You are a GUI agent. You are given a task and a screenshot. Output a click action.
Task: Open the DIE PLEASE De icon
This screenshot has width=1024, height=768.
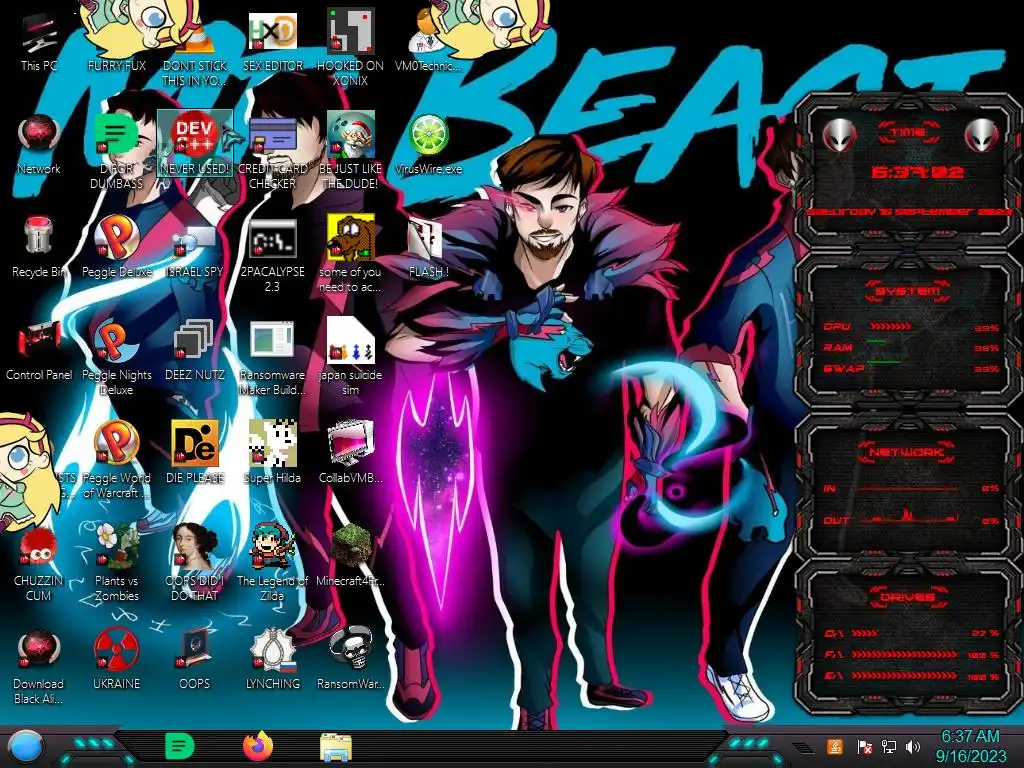(x=195, y=453)
